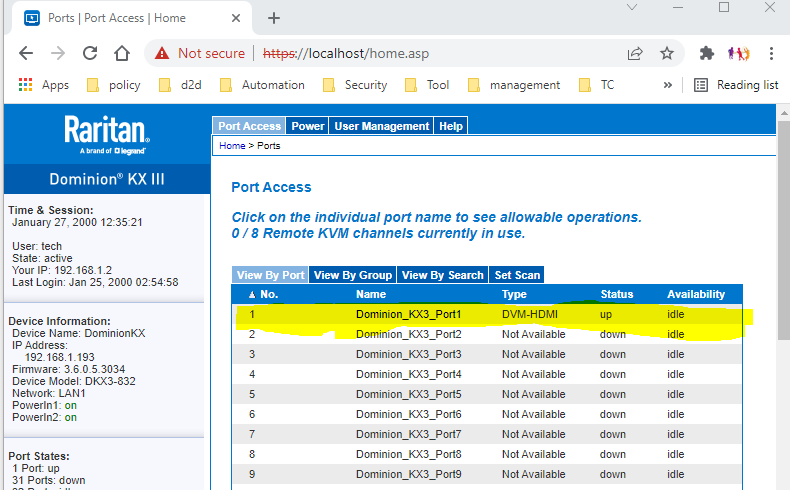This screenshot has width=790, height=490.
Task: Click the Raritan logo
Action: (x=107, y=134)
